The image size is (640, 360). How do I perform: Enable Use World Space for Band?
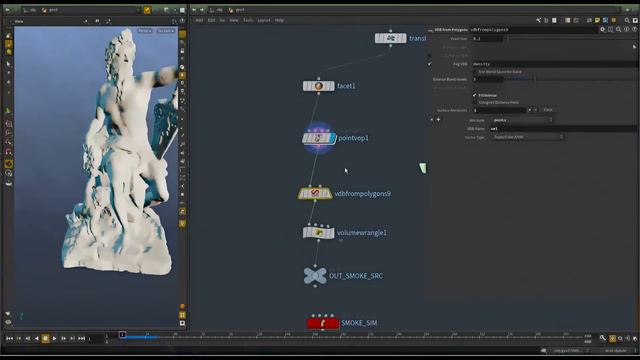(x=475, y=72)
